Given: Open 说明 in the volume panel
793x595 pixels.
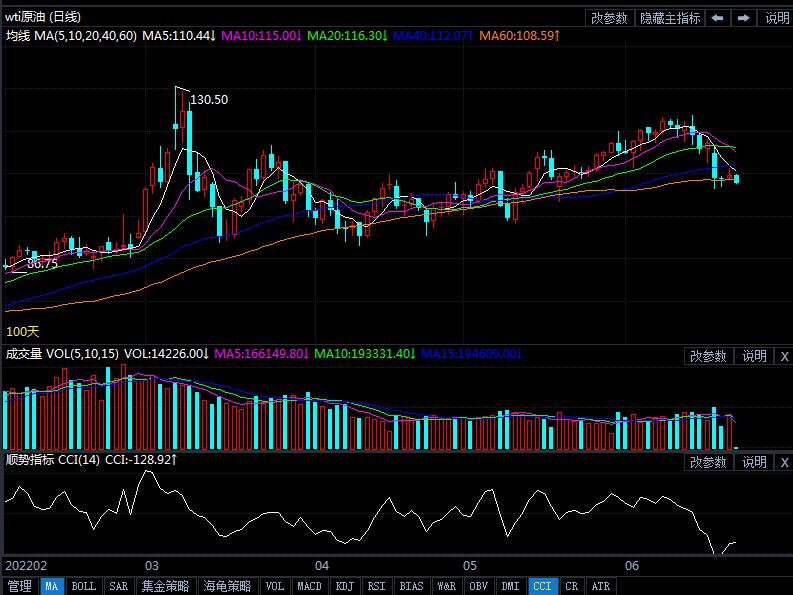Looking at the screenshot, I should (753, 356).
